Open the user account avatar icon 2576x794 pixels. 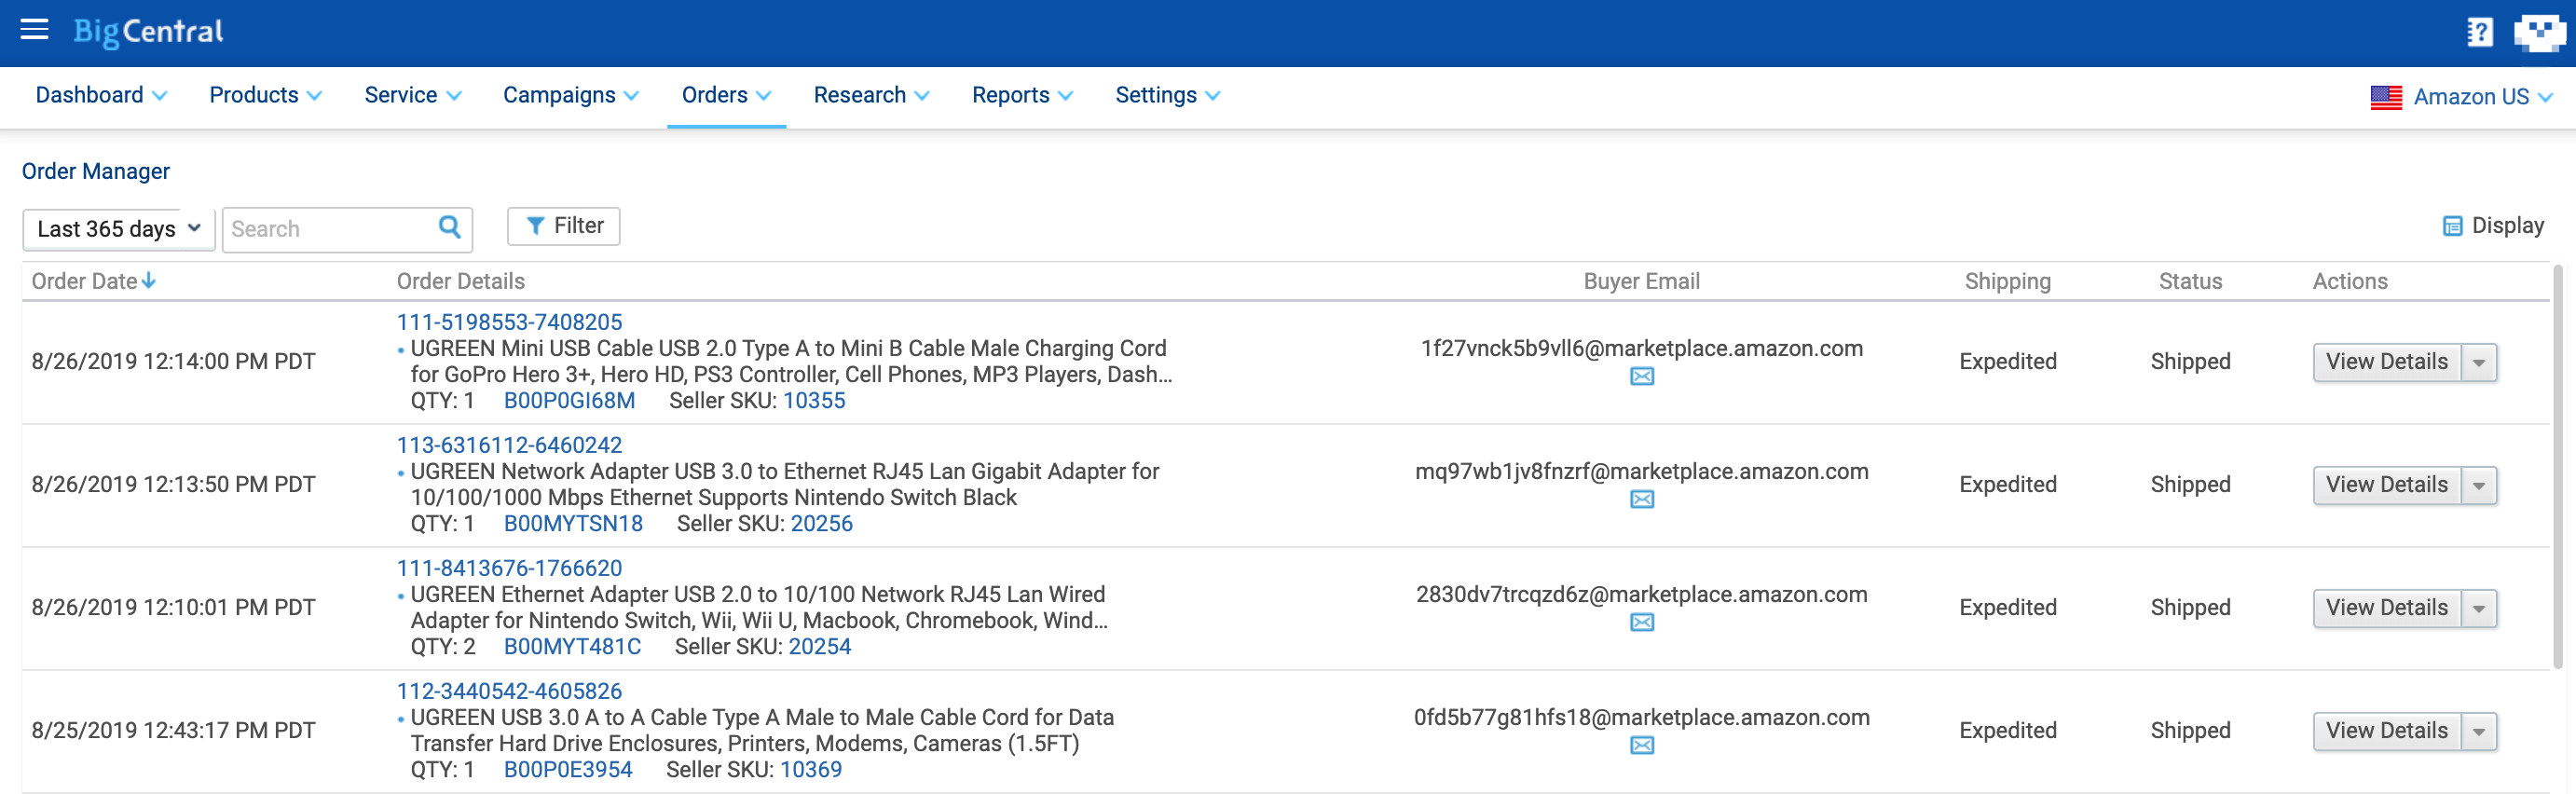click(x=2539, y=32)
